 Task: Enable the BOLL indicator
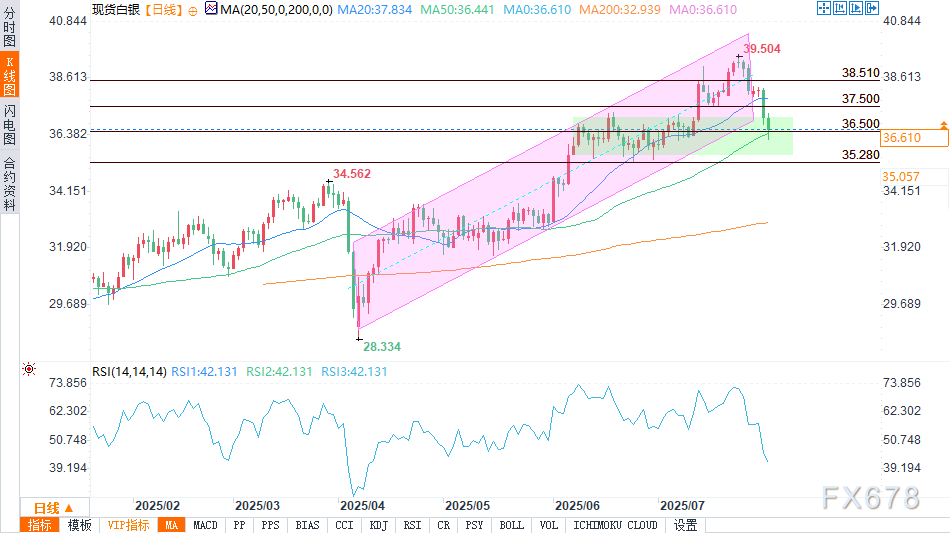pyautogui.click(x=511, y=525)
